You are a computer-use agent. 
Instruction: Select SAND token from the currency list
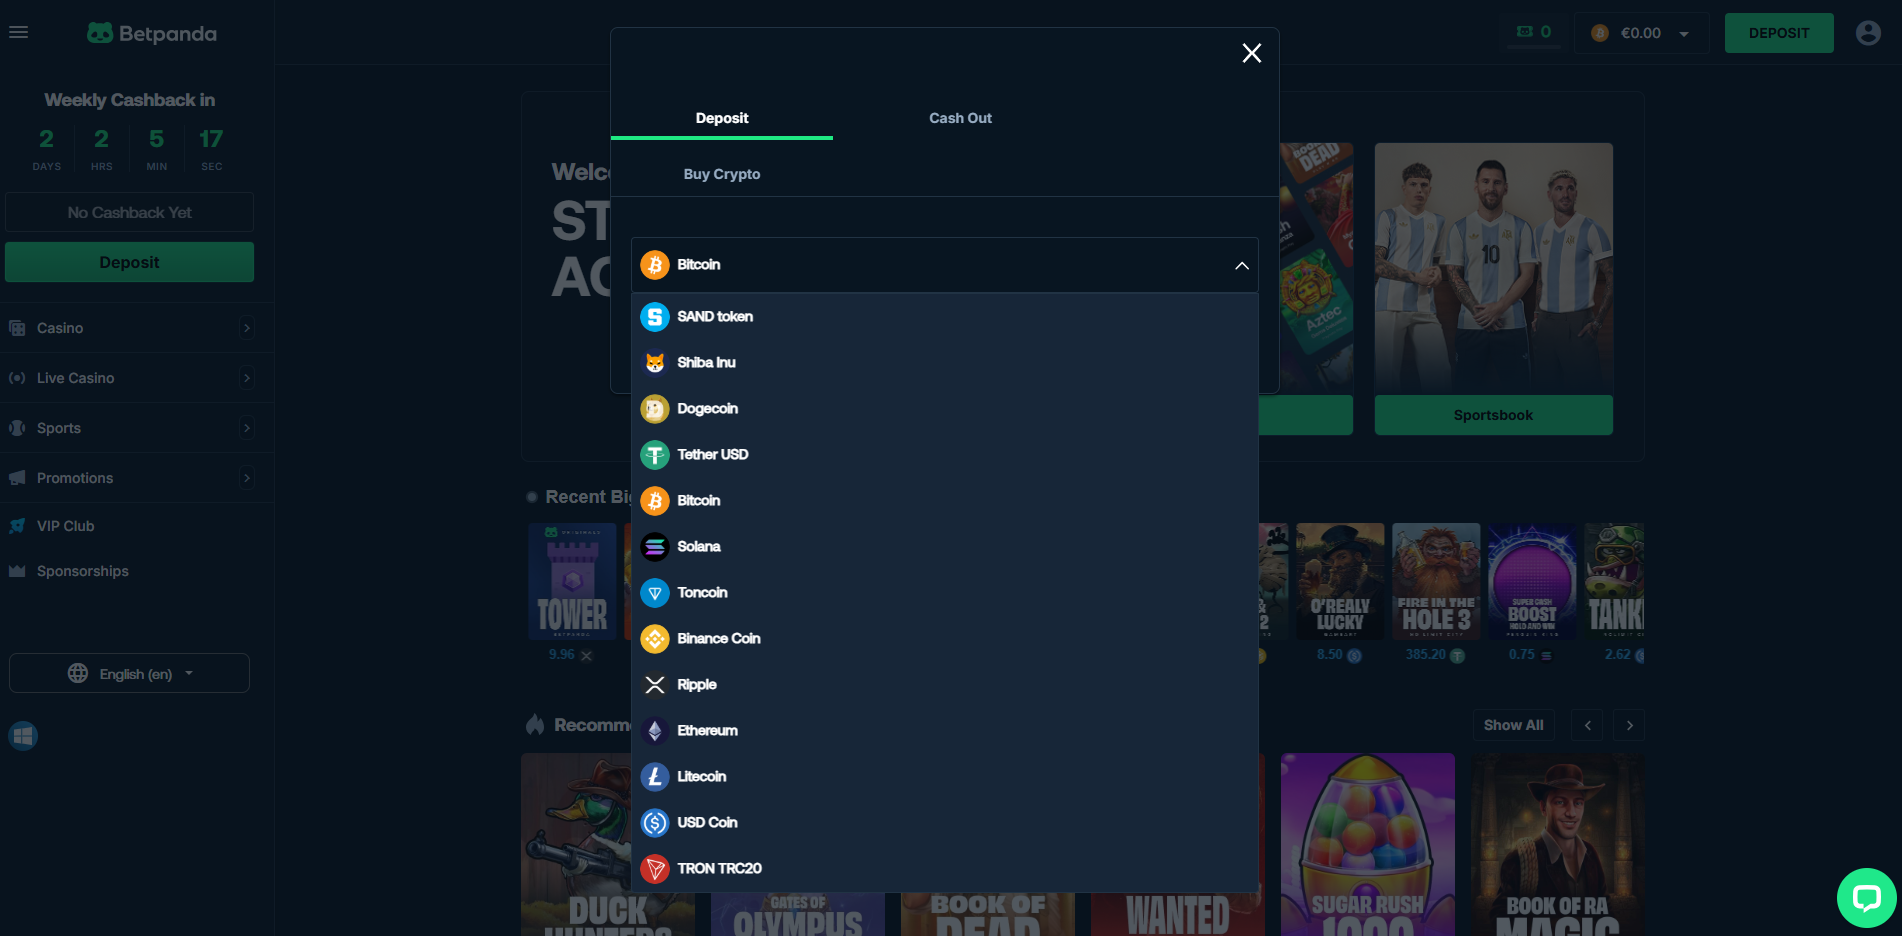click(x=944, y=317)
